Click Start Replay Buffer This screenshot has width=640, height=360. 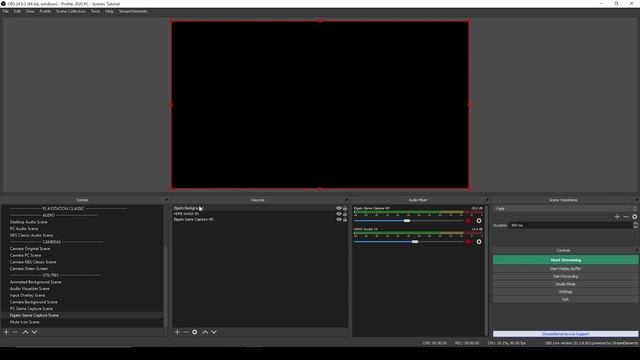(x=565, y=269)
